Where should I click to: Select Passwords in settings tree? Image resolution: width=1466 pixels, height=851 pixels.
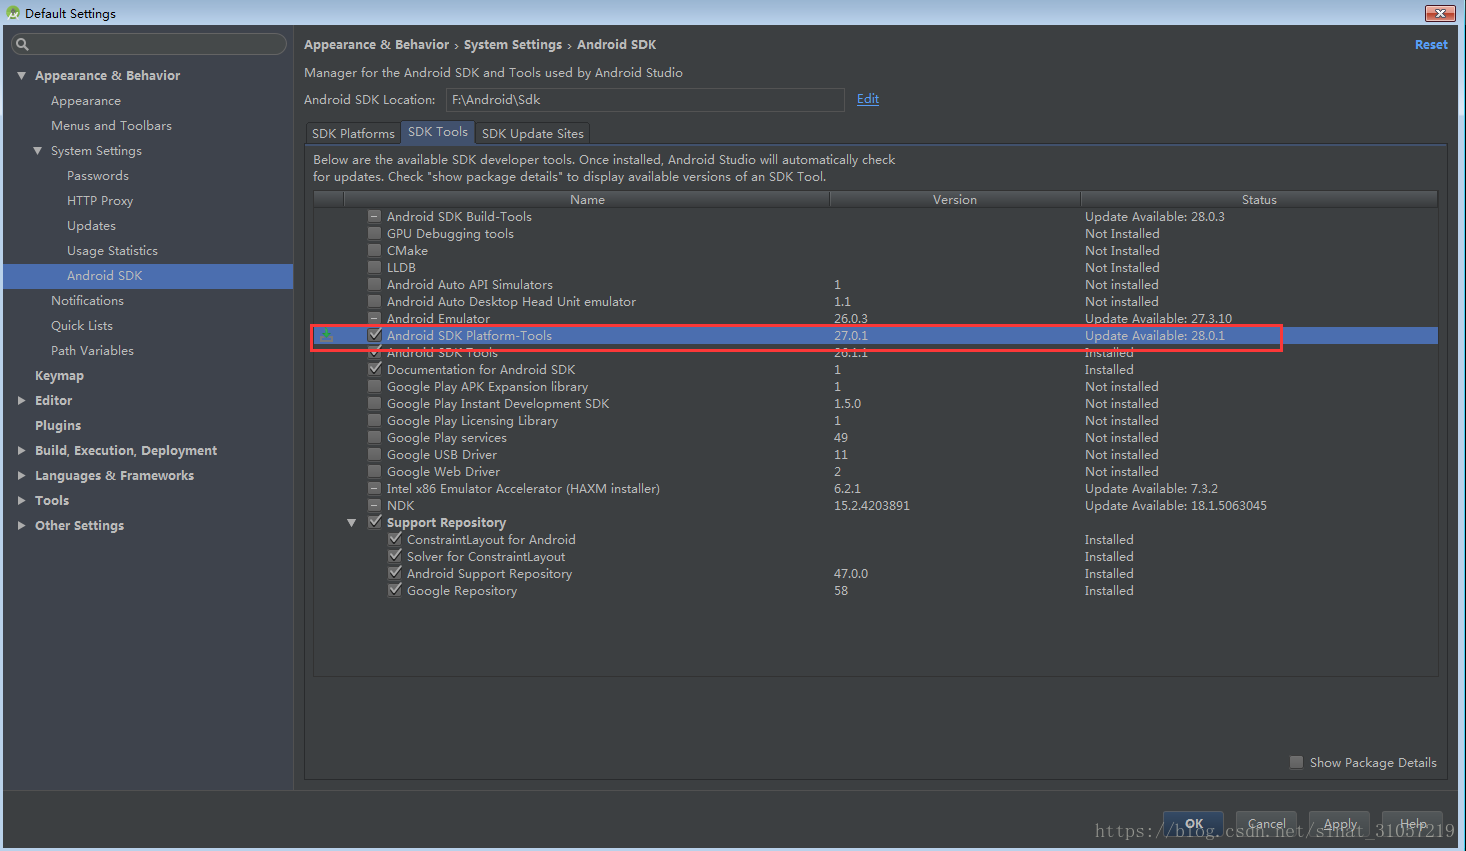(98, 176)
